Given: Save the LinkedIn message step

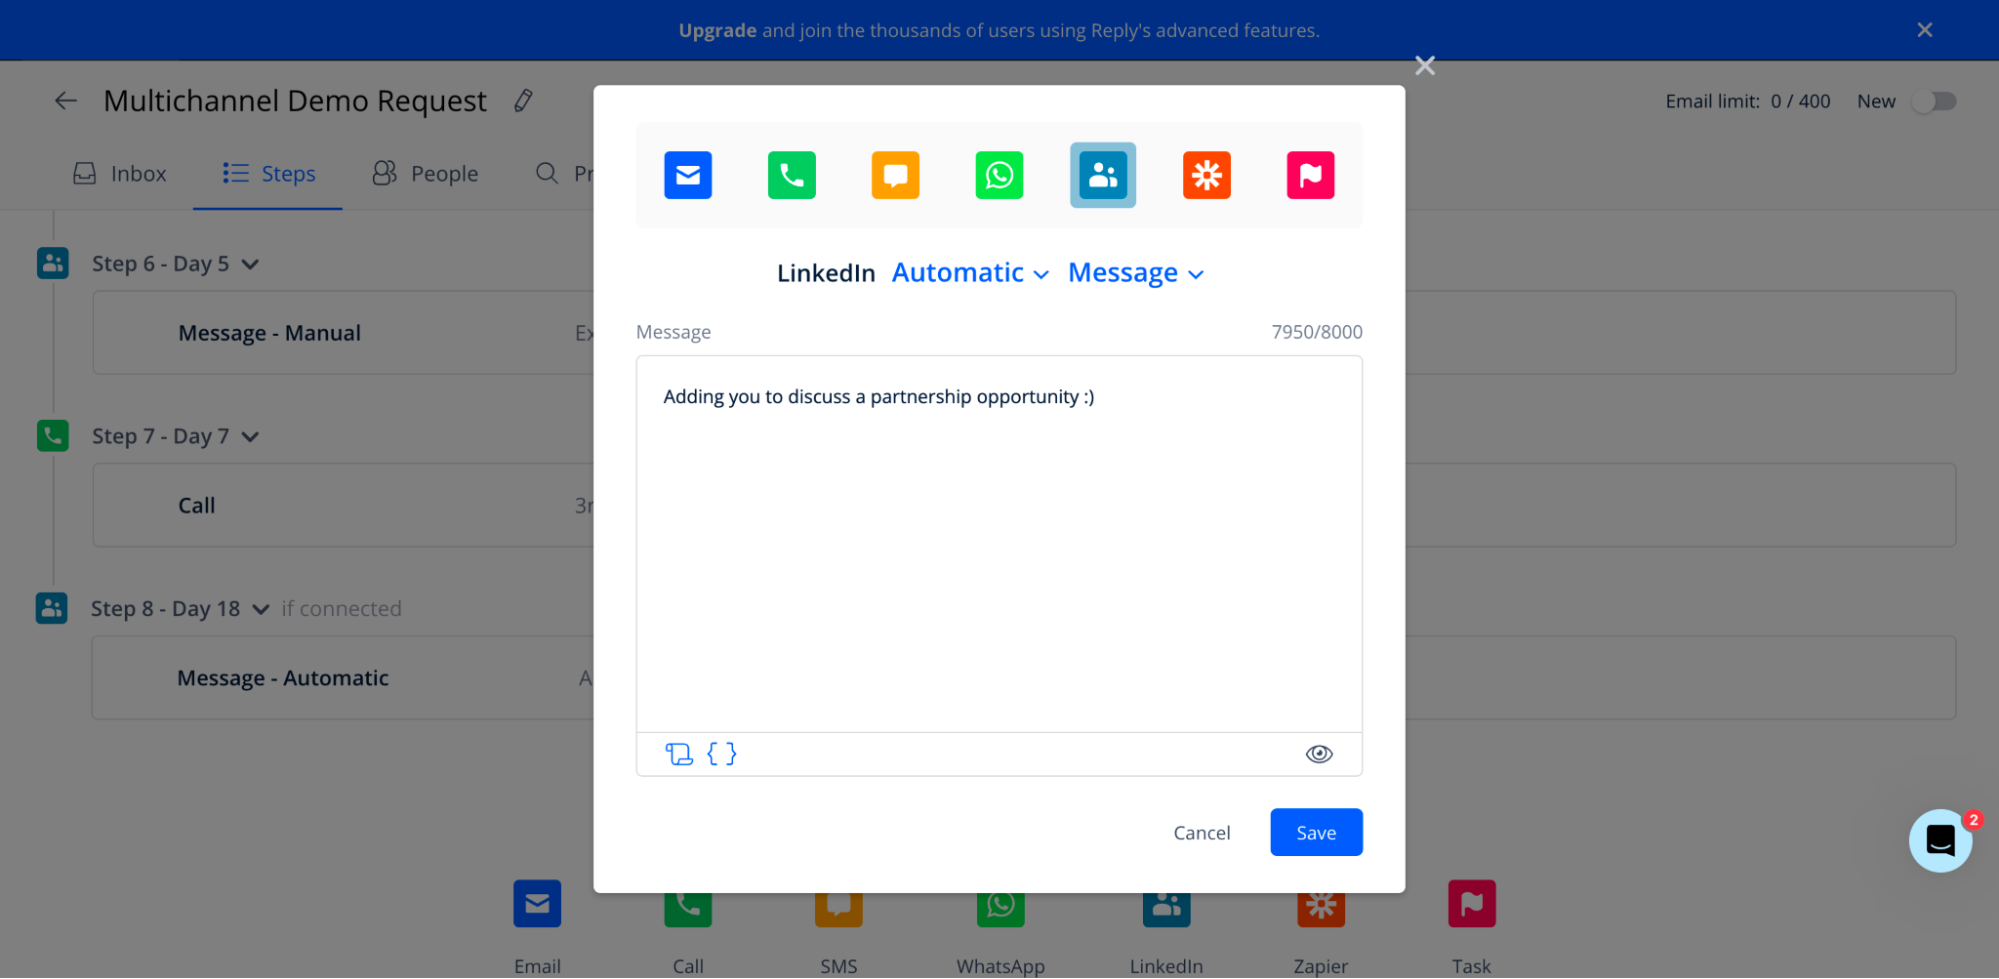Looking at the screenshot, I should [1316, 832].
